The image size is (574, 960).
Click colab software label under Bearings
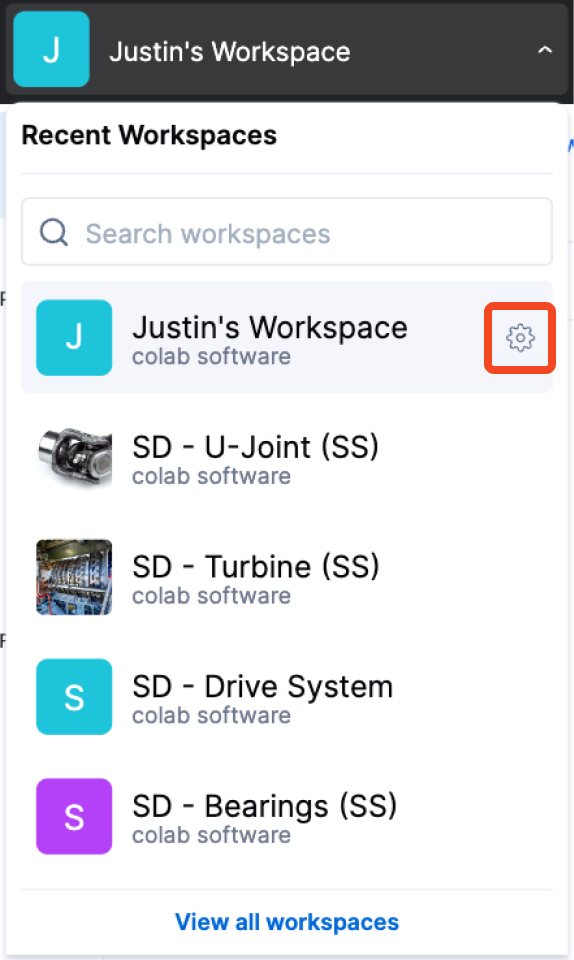pos(211,835)
